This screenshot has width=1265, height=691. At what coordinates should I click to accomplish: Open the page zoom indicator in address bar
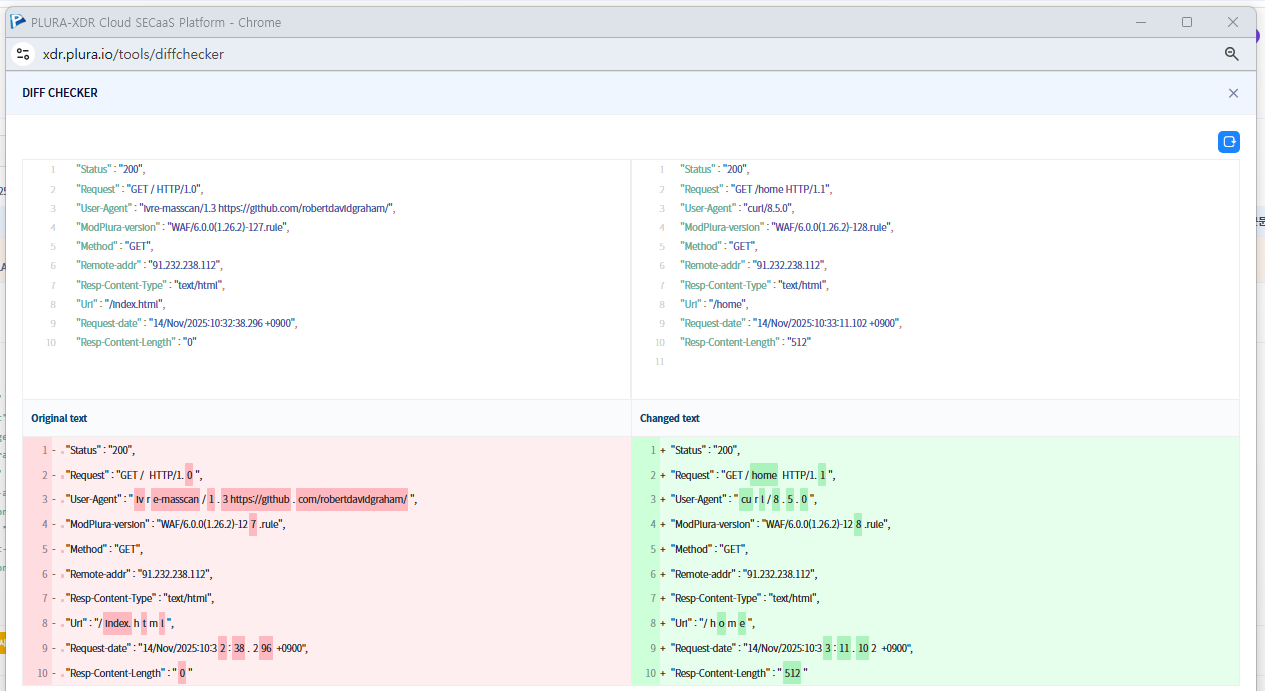pos(1232,54)
